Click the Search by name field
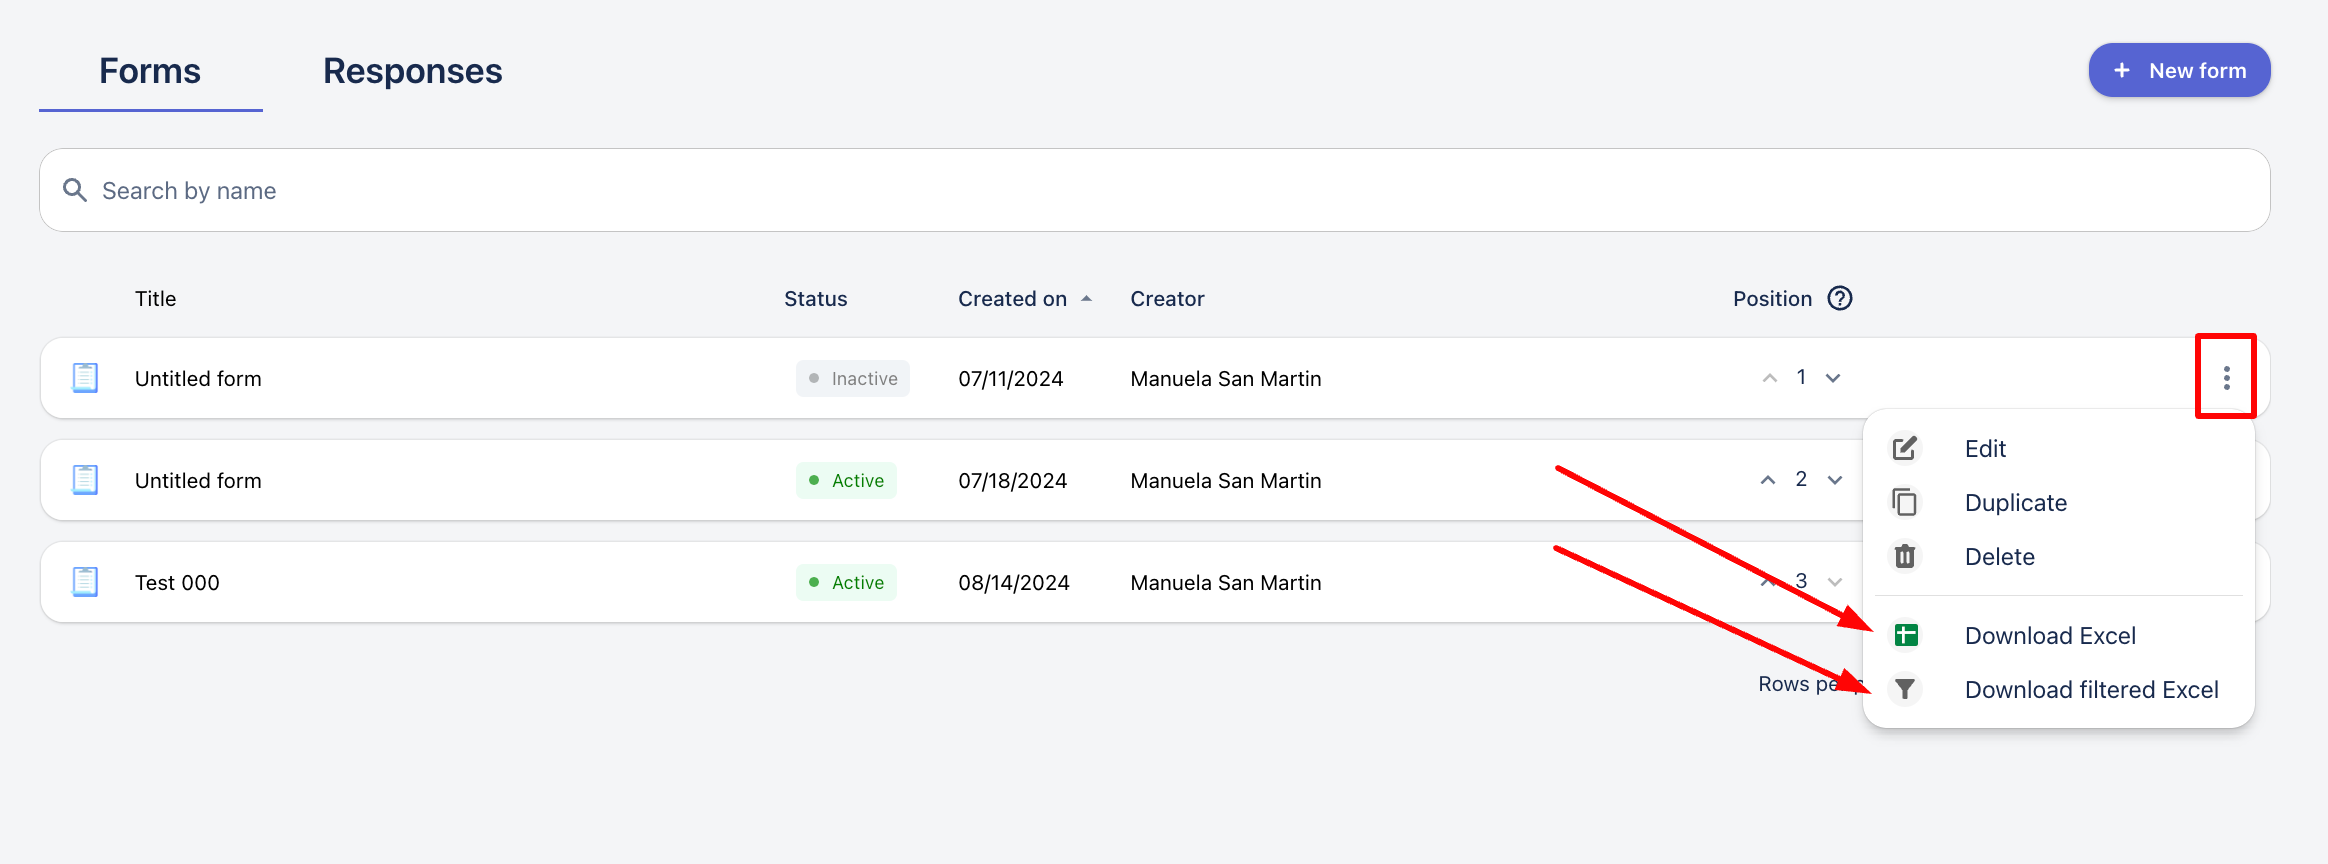The width and height of the screenshot is (2328, 864). coord(1154,191)
